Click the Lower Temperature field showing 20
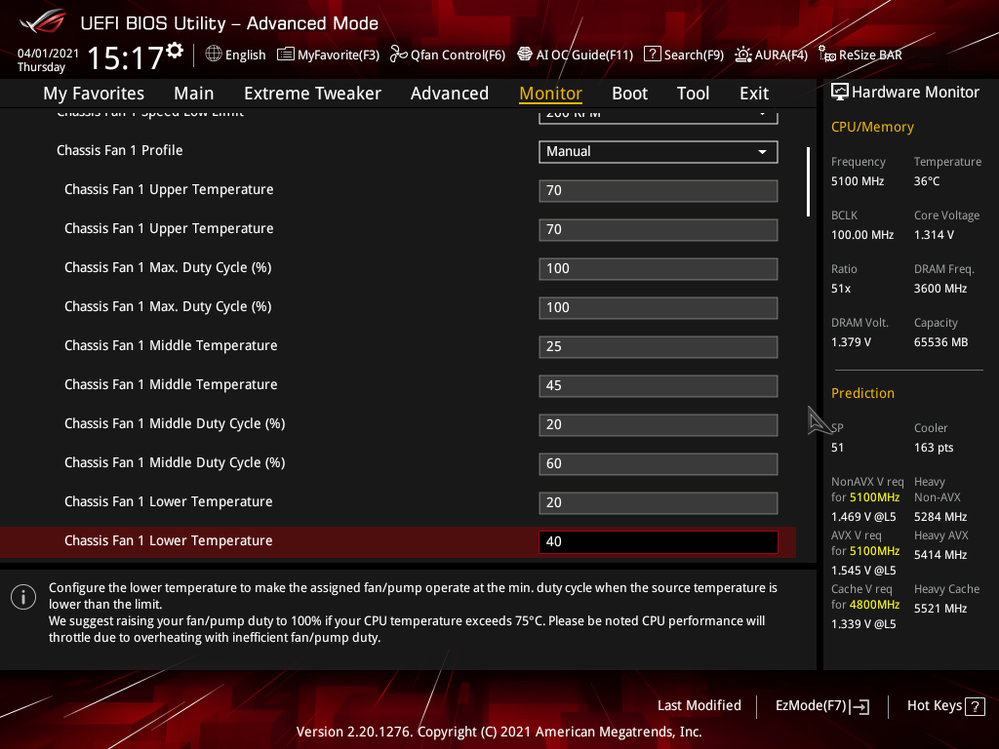This screenshot has height=749, width=999. [658, 503]
